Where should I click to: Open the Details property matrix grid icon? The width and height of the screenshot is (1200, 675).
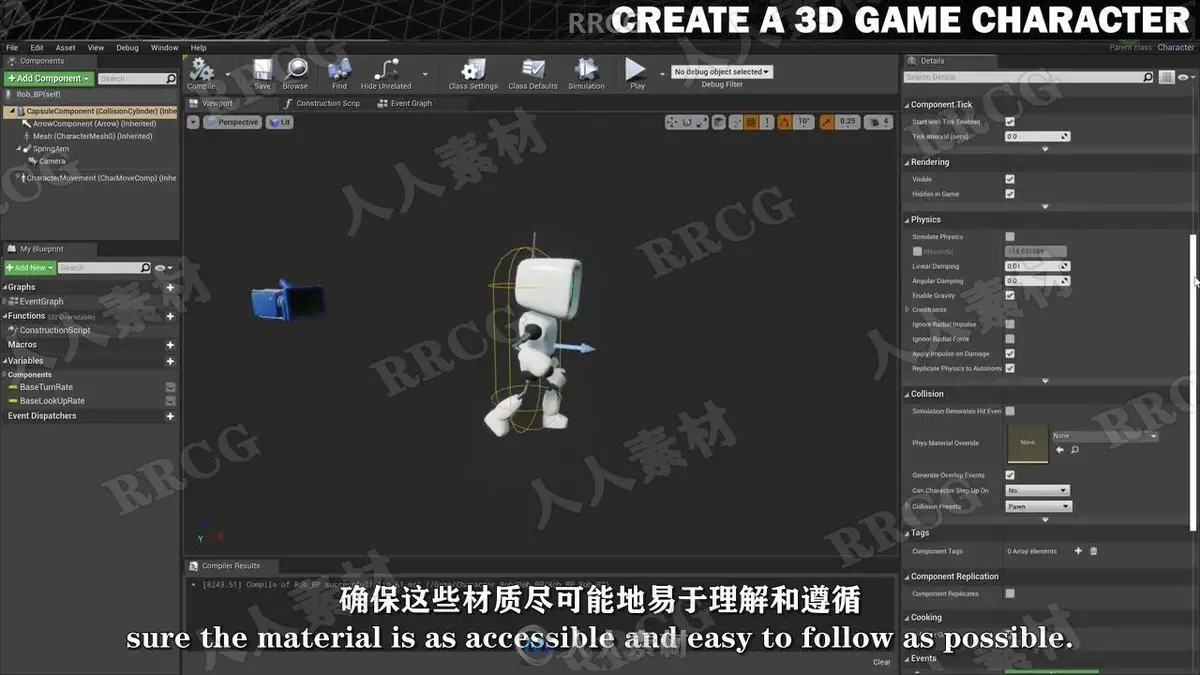[1166, 77]
